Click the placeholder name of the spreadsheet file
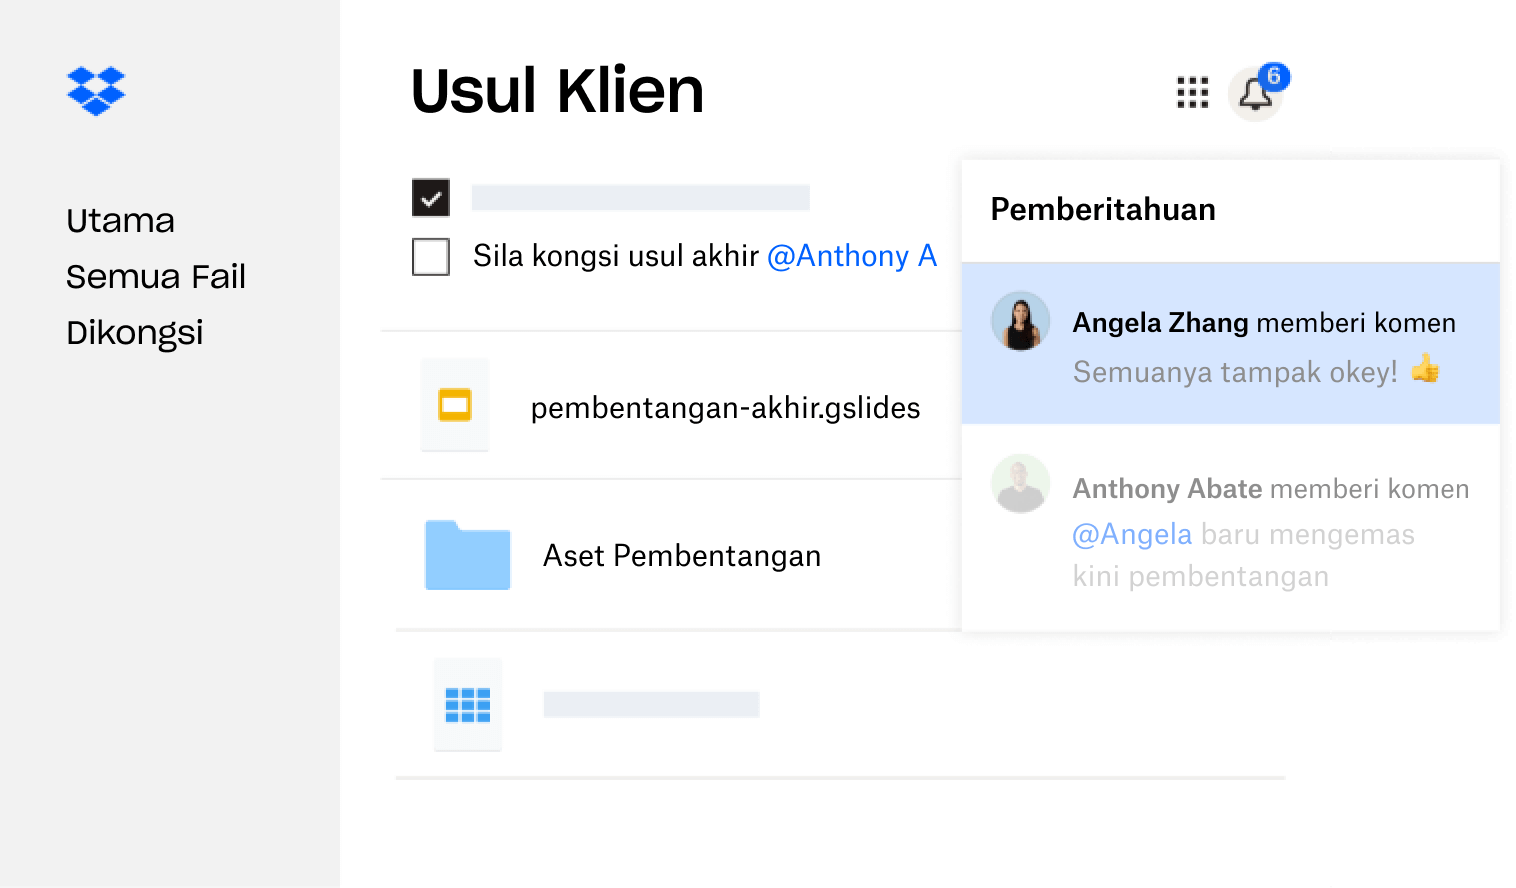1516x888 pixels. [652, 704]
